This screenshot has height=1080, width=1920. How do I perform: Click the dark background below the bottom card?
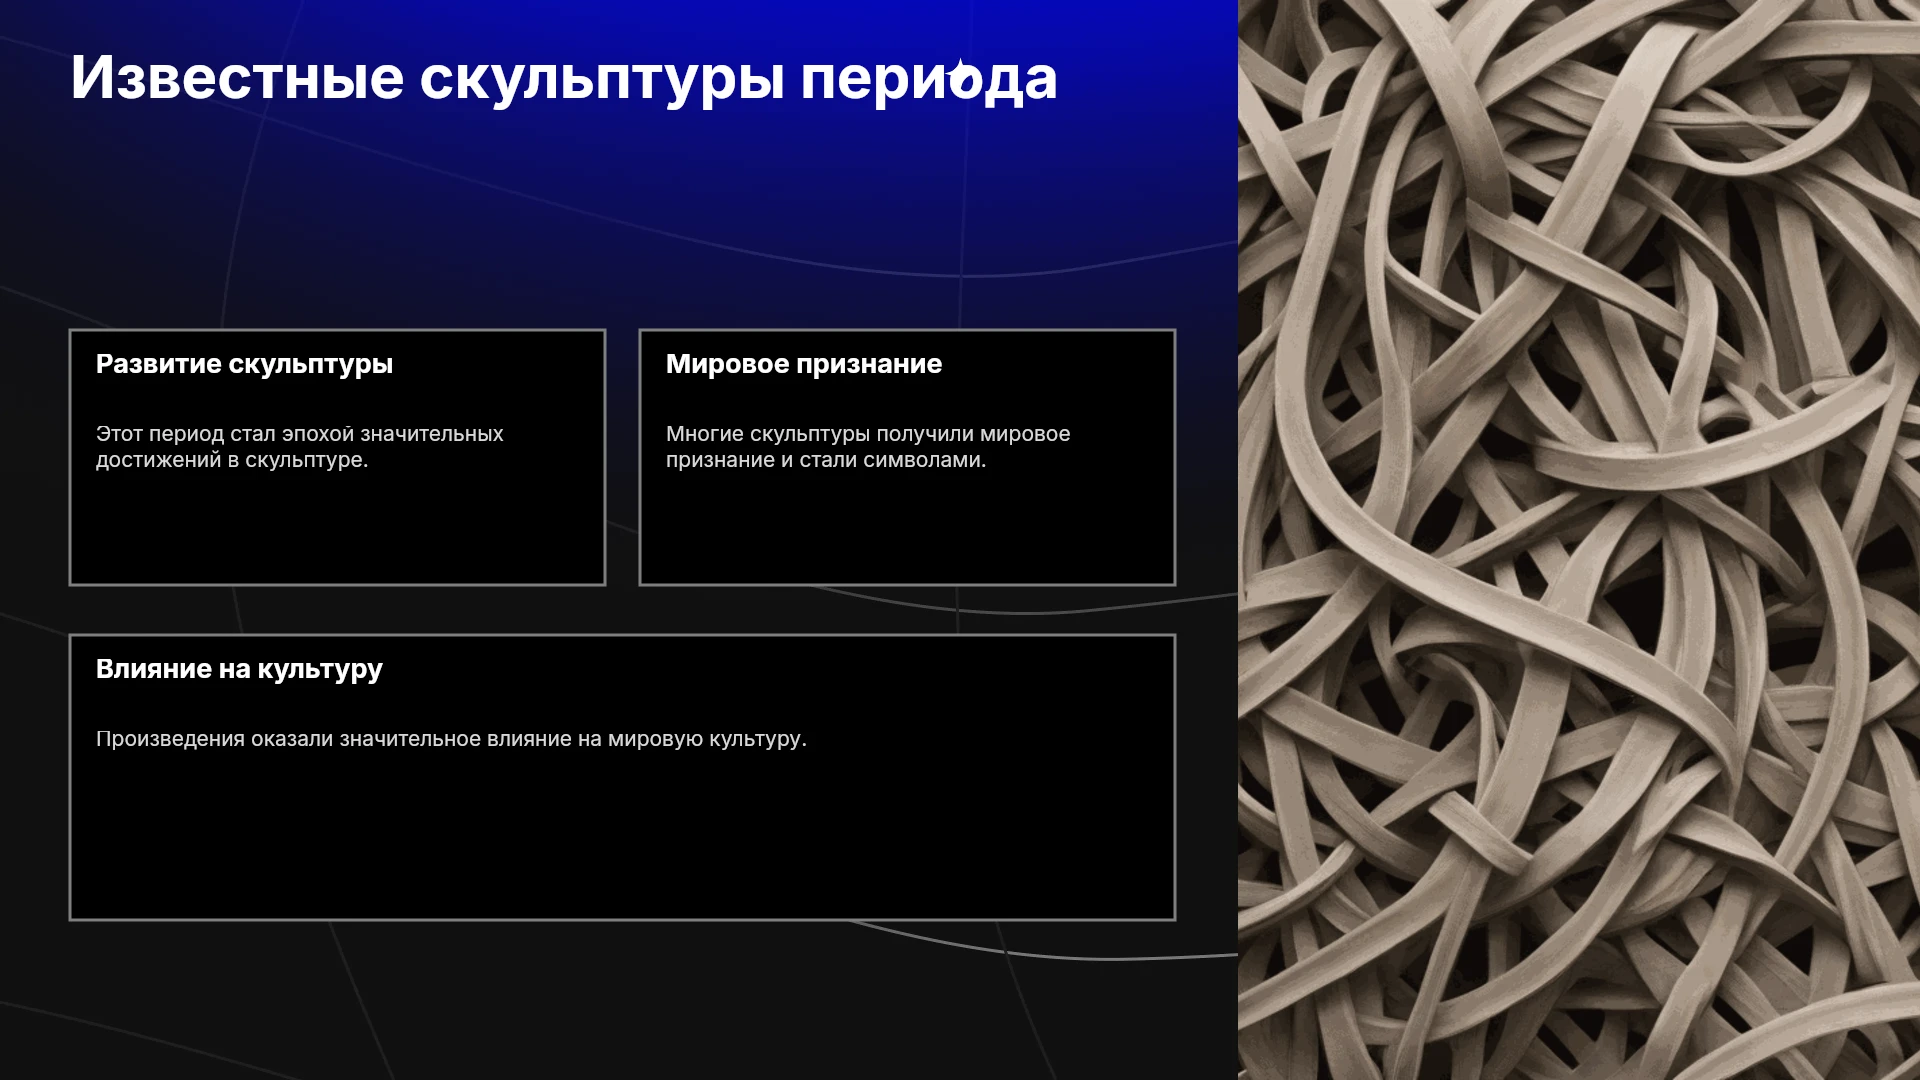pyautogui.click(x=620, y=1000)
